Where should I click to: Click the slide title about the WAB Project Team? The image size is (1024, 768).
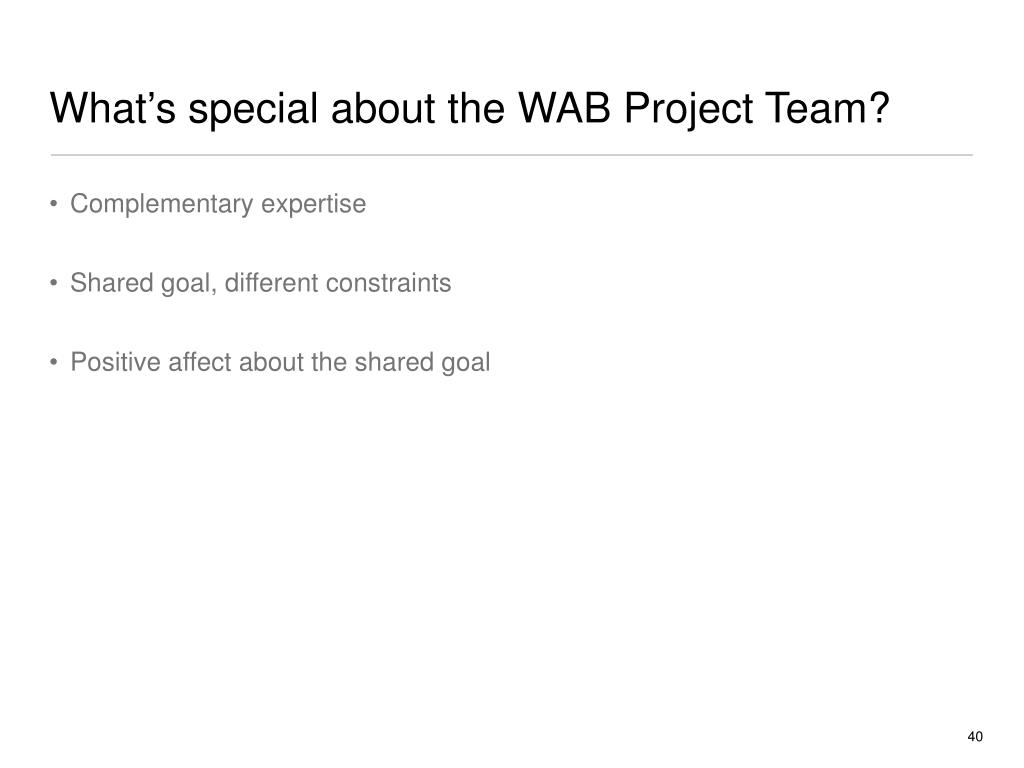coord(470,108)
